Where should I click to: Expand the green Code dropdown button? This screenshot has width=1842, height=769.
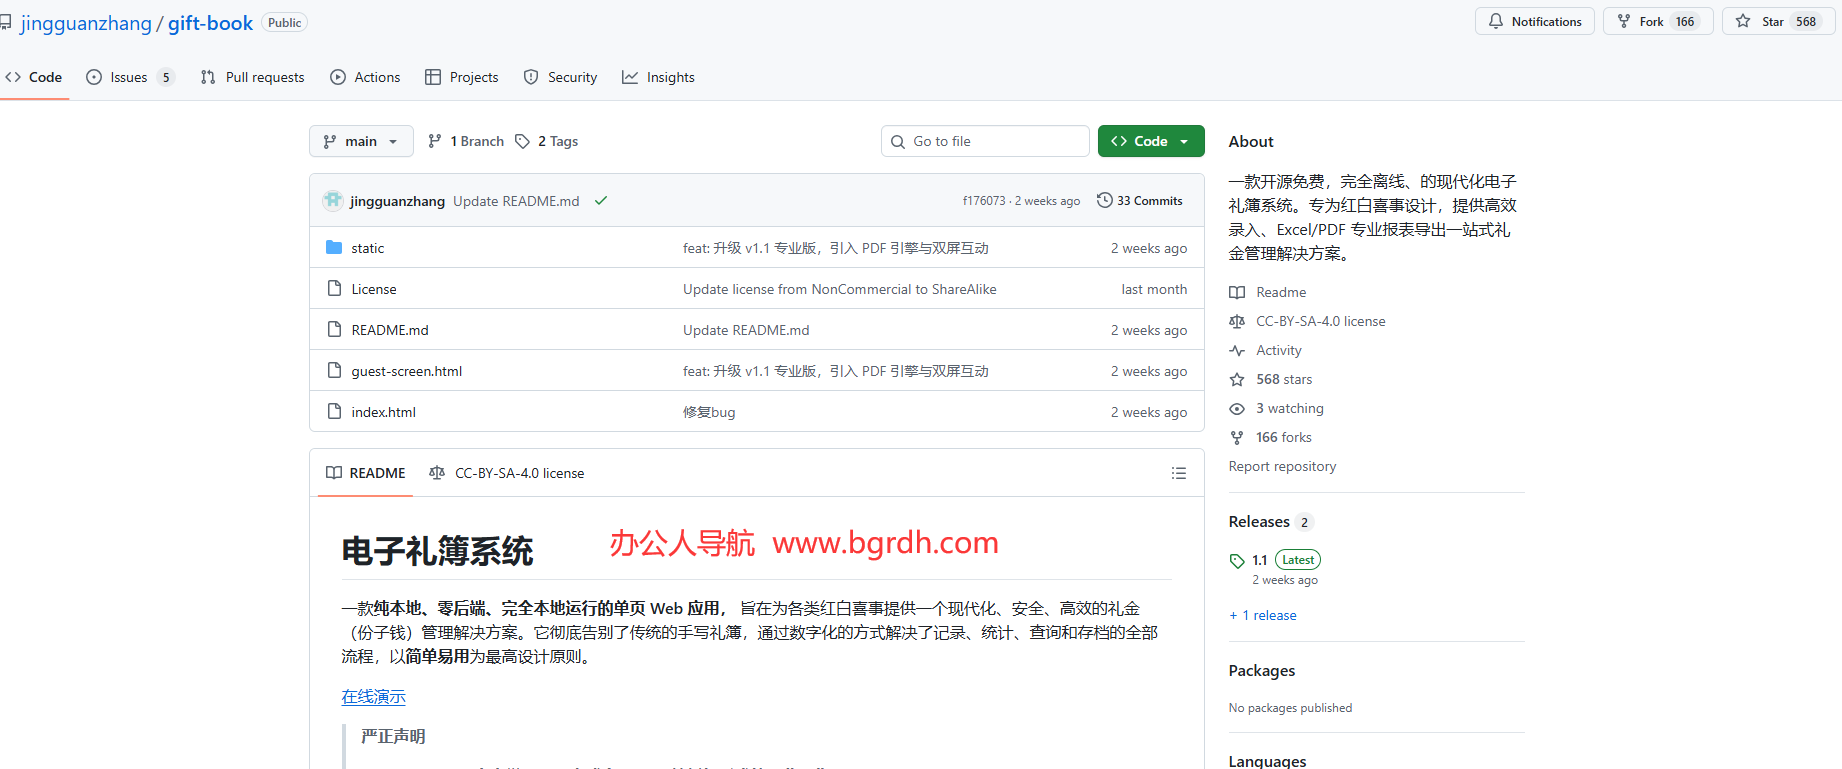coord(1150,141)
